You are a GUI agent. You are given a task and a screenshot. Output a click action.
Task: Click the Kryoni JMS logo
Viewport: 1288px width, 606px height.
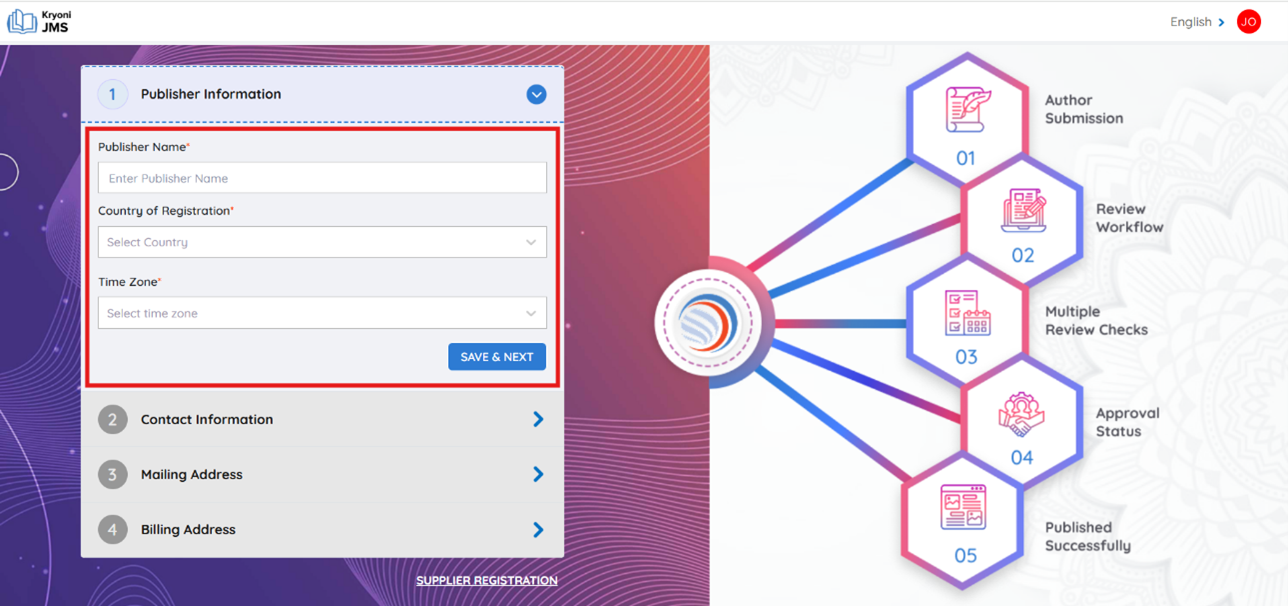[x=40, y=21]
